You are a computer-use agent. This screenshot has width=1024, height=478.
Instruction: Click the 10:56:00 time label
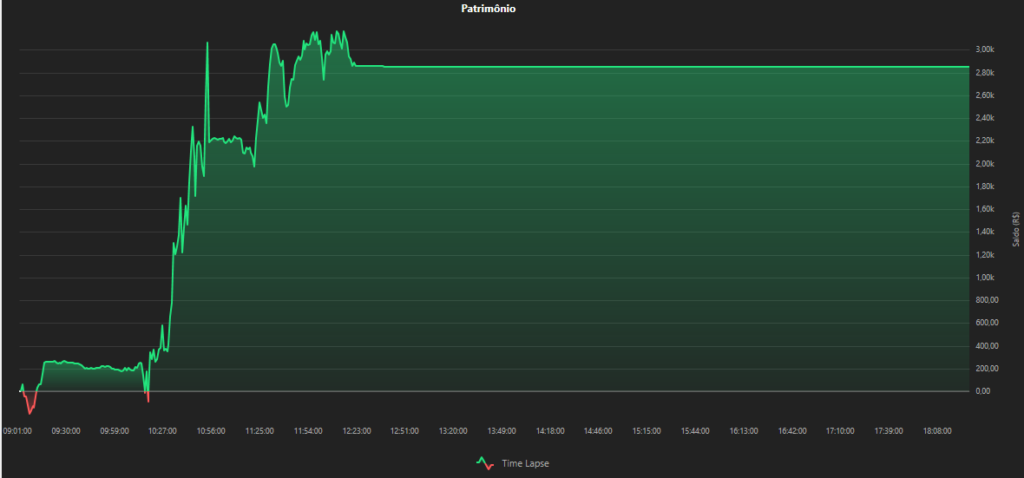pos(211,431)
